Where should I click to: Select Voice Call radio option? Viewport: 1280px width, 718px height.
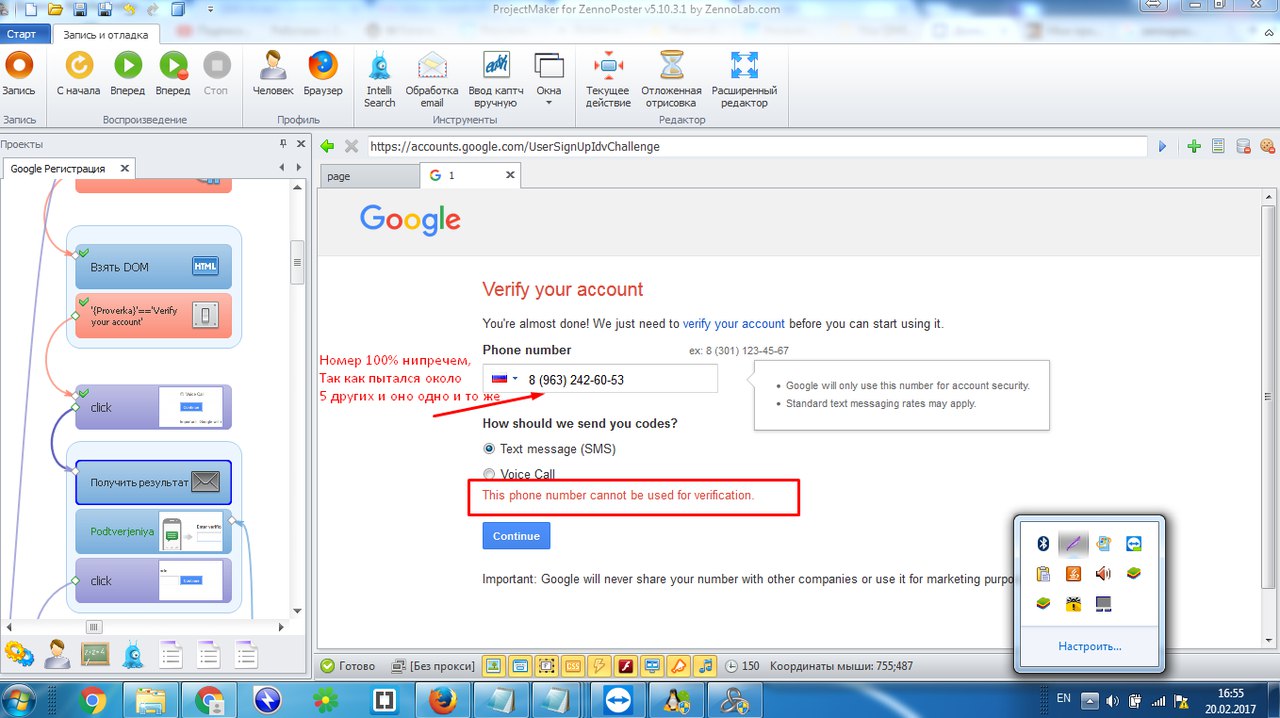coord(489,474)
